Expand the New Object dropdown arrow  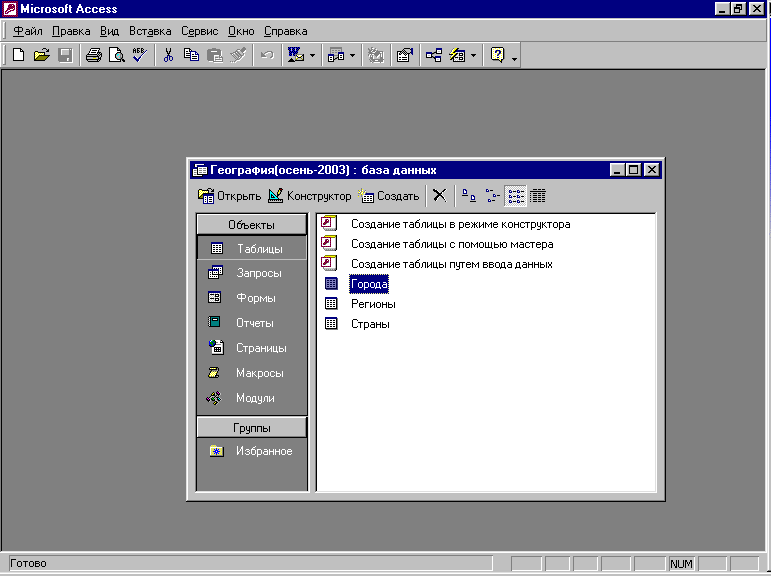coord(473,55)
